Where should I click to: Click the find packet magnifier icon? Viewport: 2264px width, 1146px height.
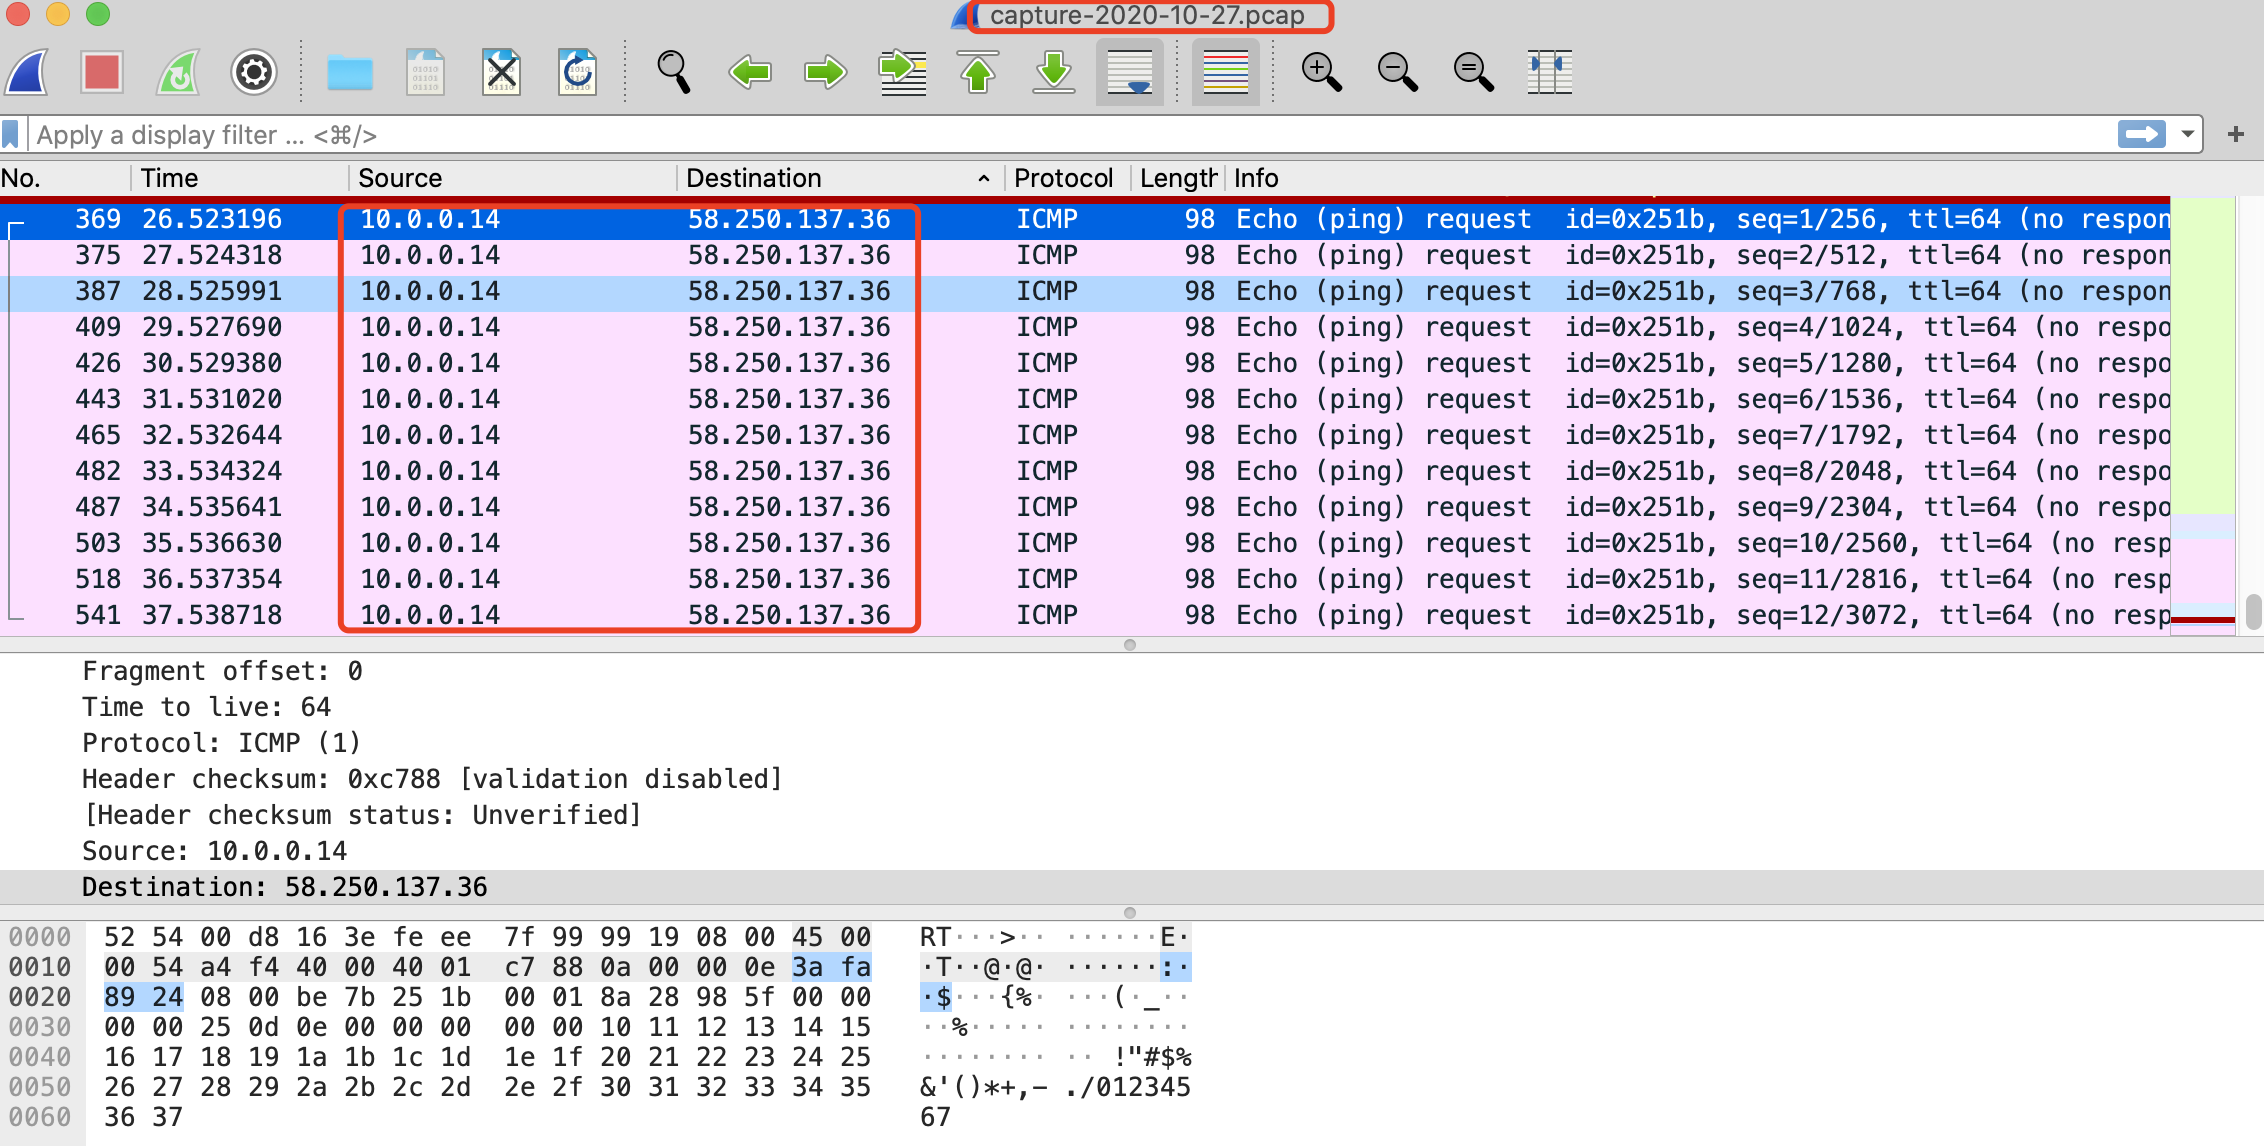(673, 72)
